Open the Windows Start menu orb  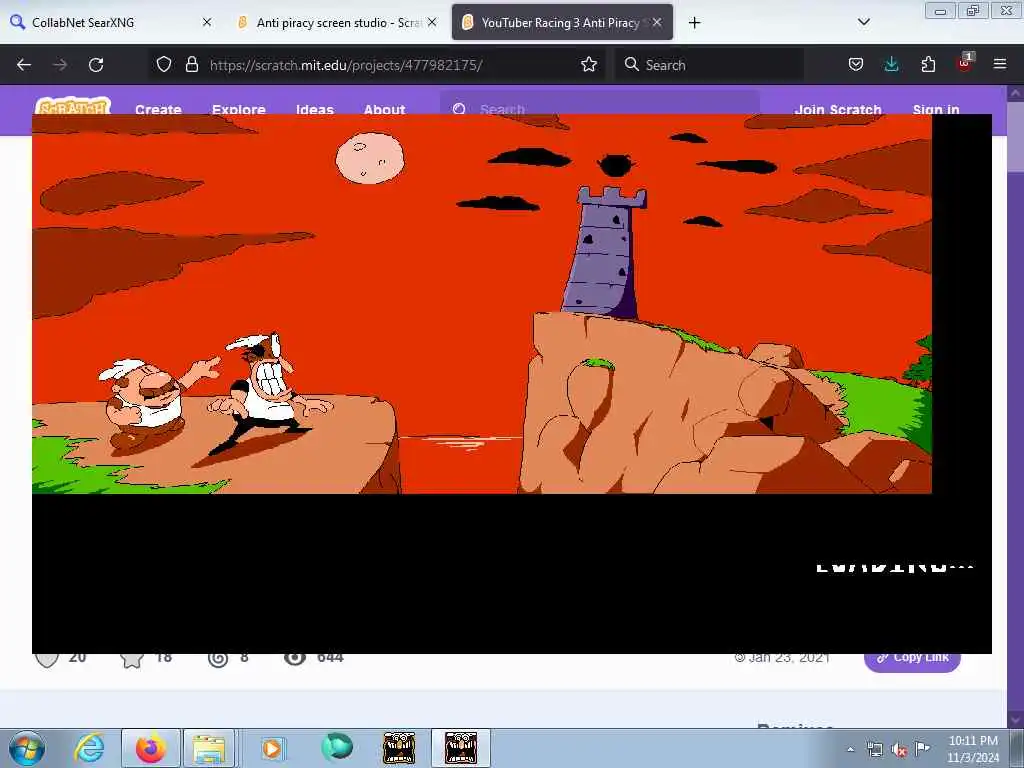click(27, 748)
